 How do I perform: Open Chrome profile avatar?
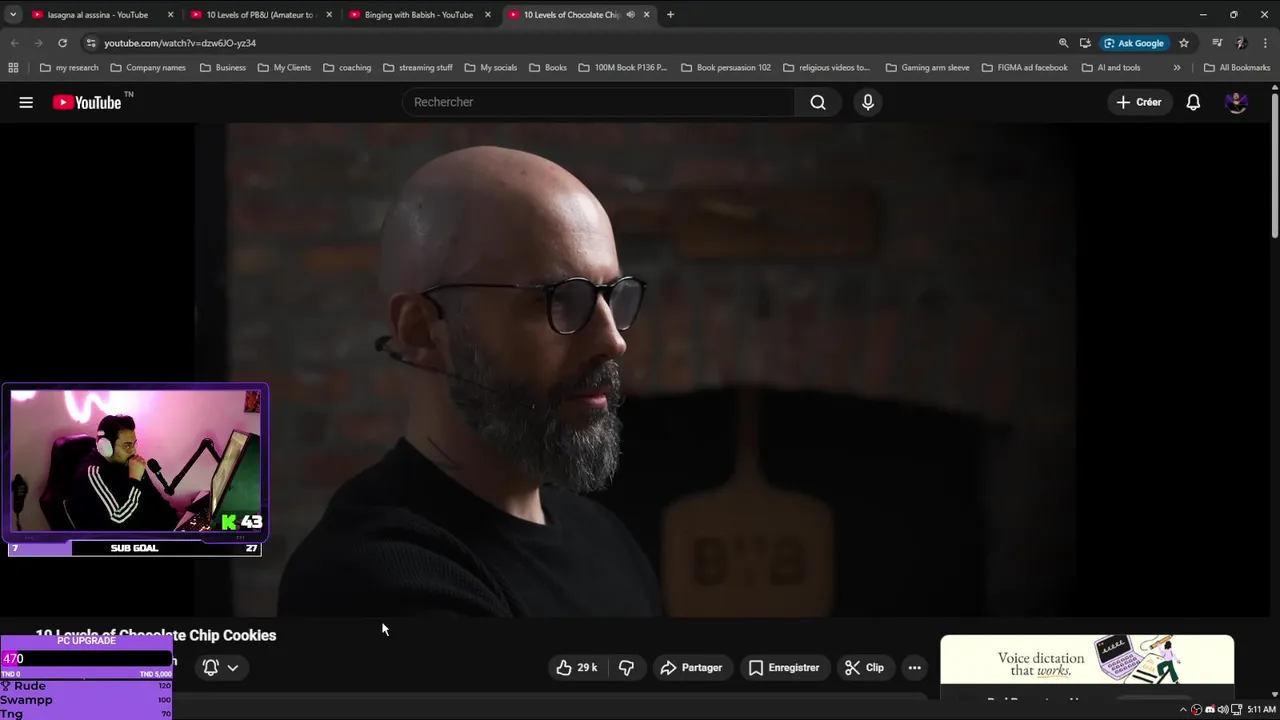[x=1241, y=43]
